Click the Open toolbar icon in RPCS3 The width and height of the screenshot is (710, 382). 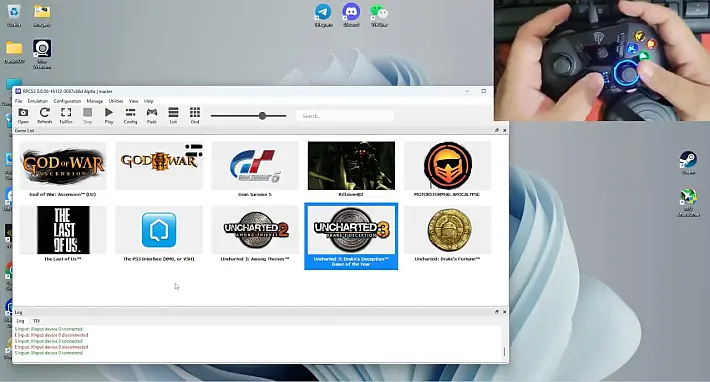click(23, 115)
